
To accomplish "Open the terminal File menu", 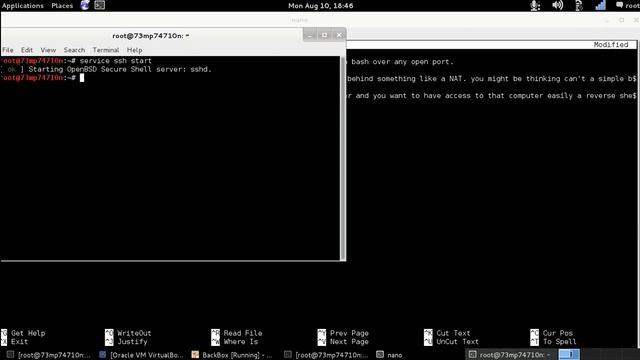I will click(8, 50).
